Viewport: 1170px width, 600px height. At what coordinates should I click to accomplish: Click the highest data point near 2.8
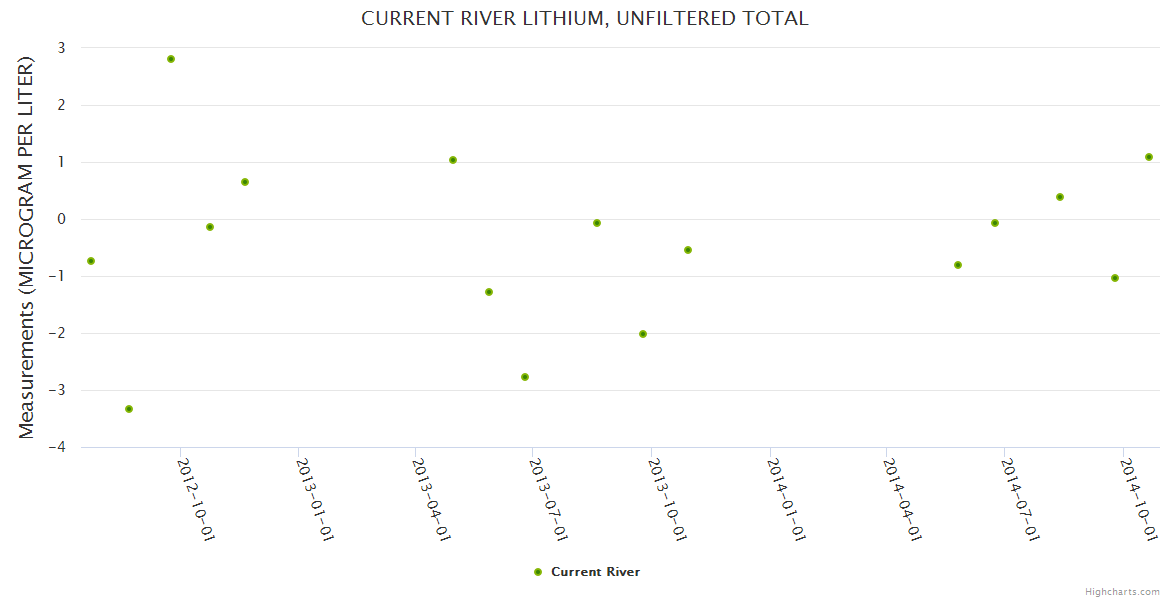(171, 59)
